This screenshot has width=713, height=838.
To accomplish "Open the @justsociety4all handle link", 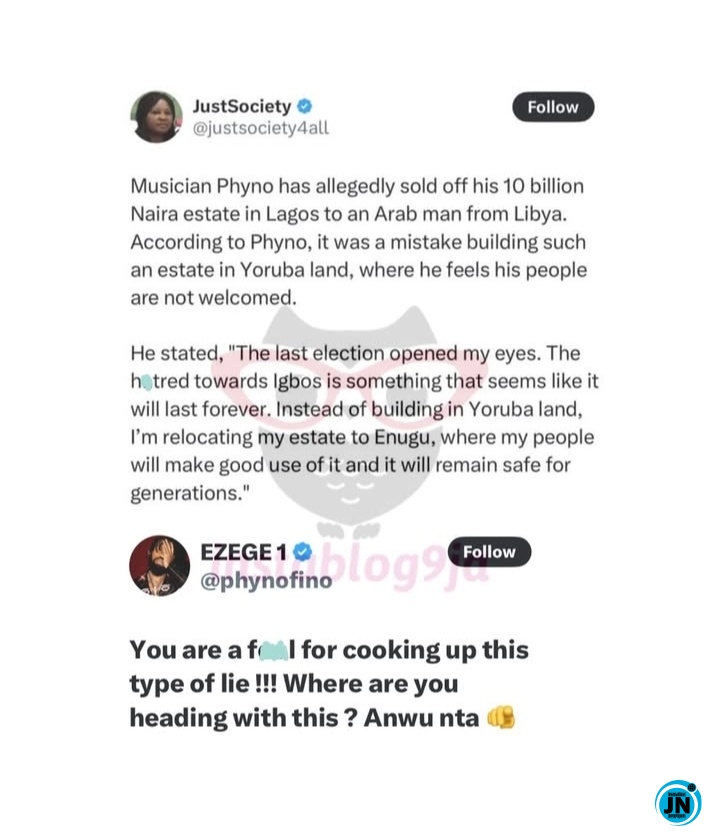I will 260,128.
